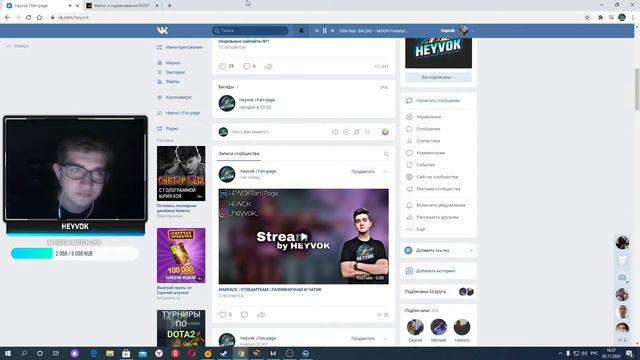Viewport: 640px width, 360px height.
Task: Share the top post with 29 likes
Action: 268,66
